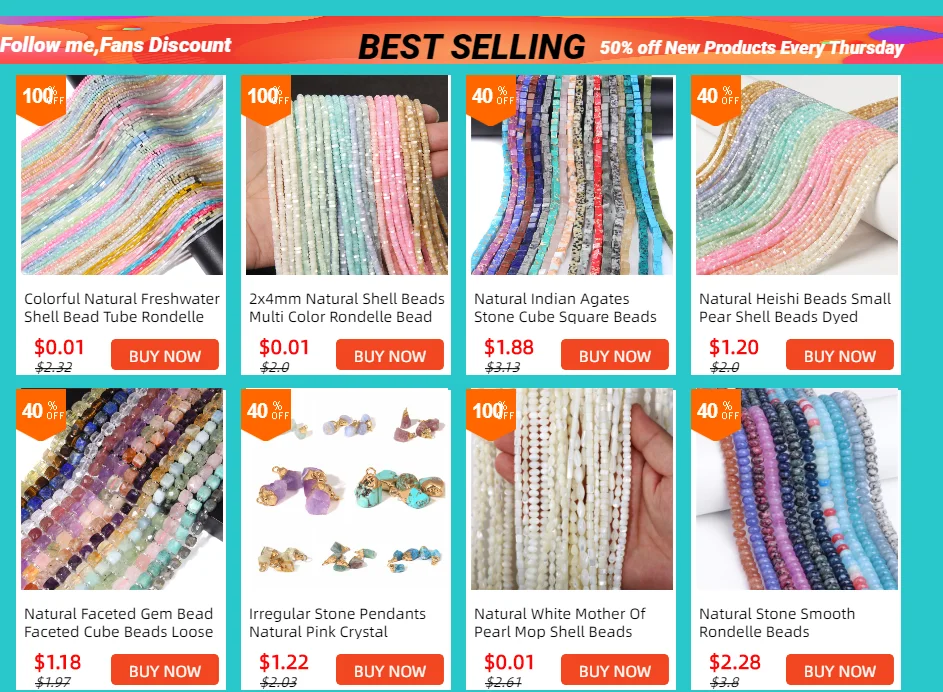Open the Irregular Stone Pendants image

pyautogui.click(x=347, y=489)
